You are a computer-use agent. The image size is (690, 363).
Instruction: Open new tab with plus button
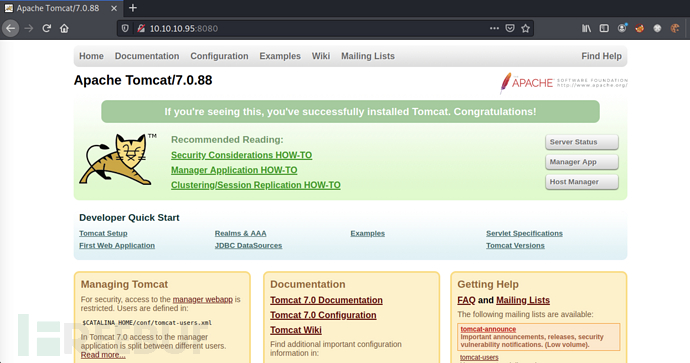[x=133, y=8]
